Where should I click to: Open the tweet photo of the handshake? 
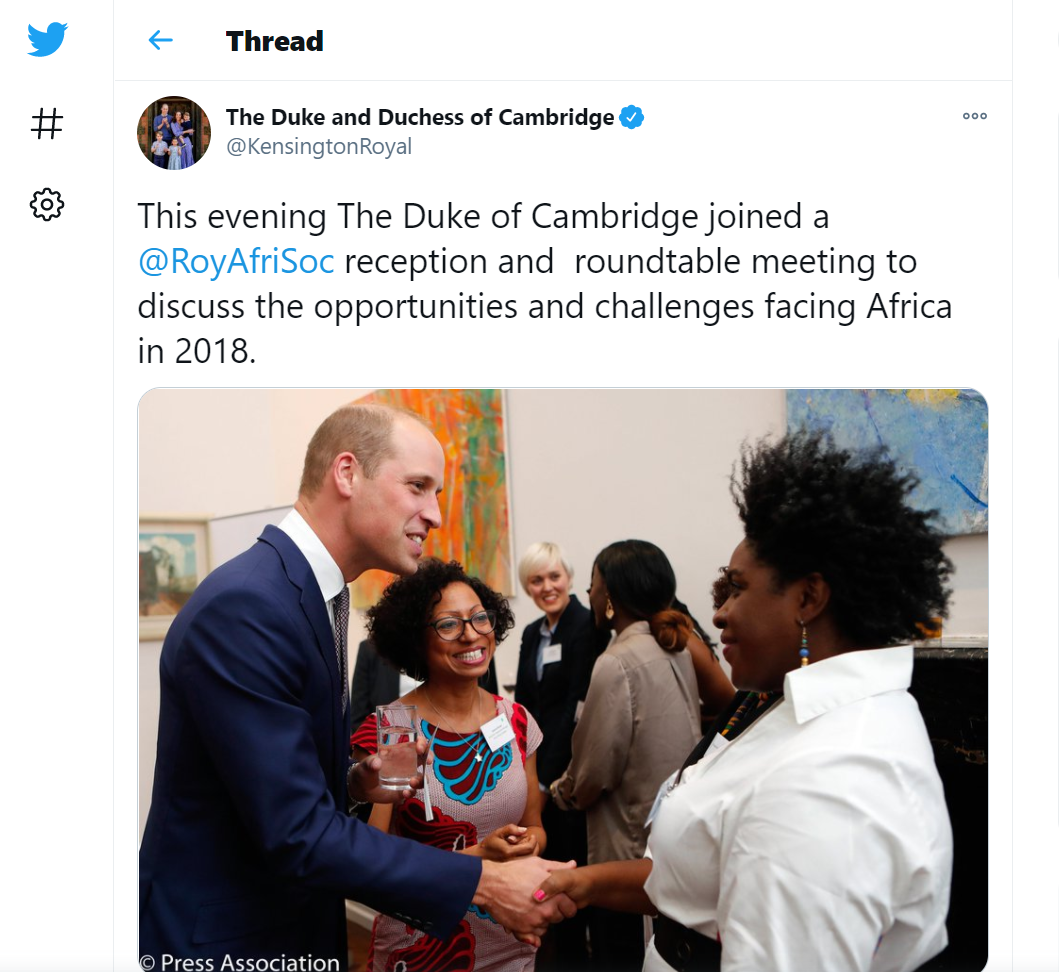click(563, 680)
